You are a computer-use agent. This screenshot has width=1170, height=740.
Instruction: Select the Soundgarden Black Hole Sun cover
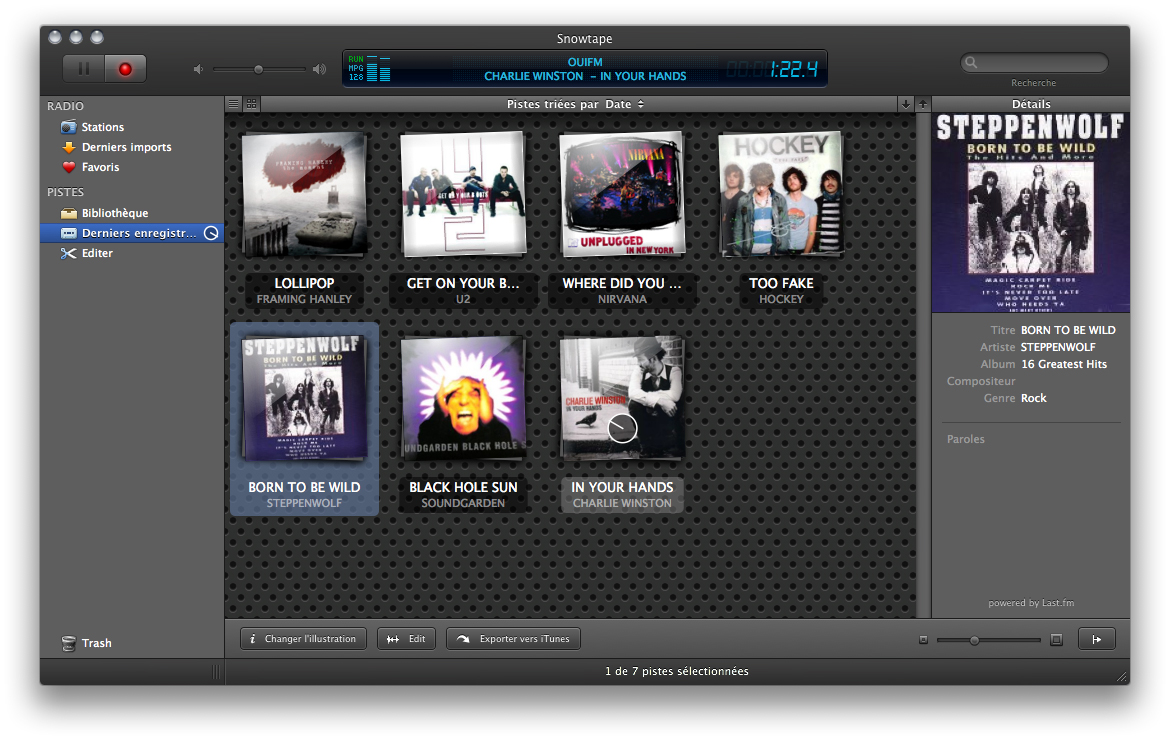[x=463, y=398]
